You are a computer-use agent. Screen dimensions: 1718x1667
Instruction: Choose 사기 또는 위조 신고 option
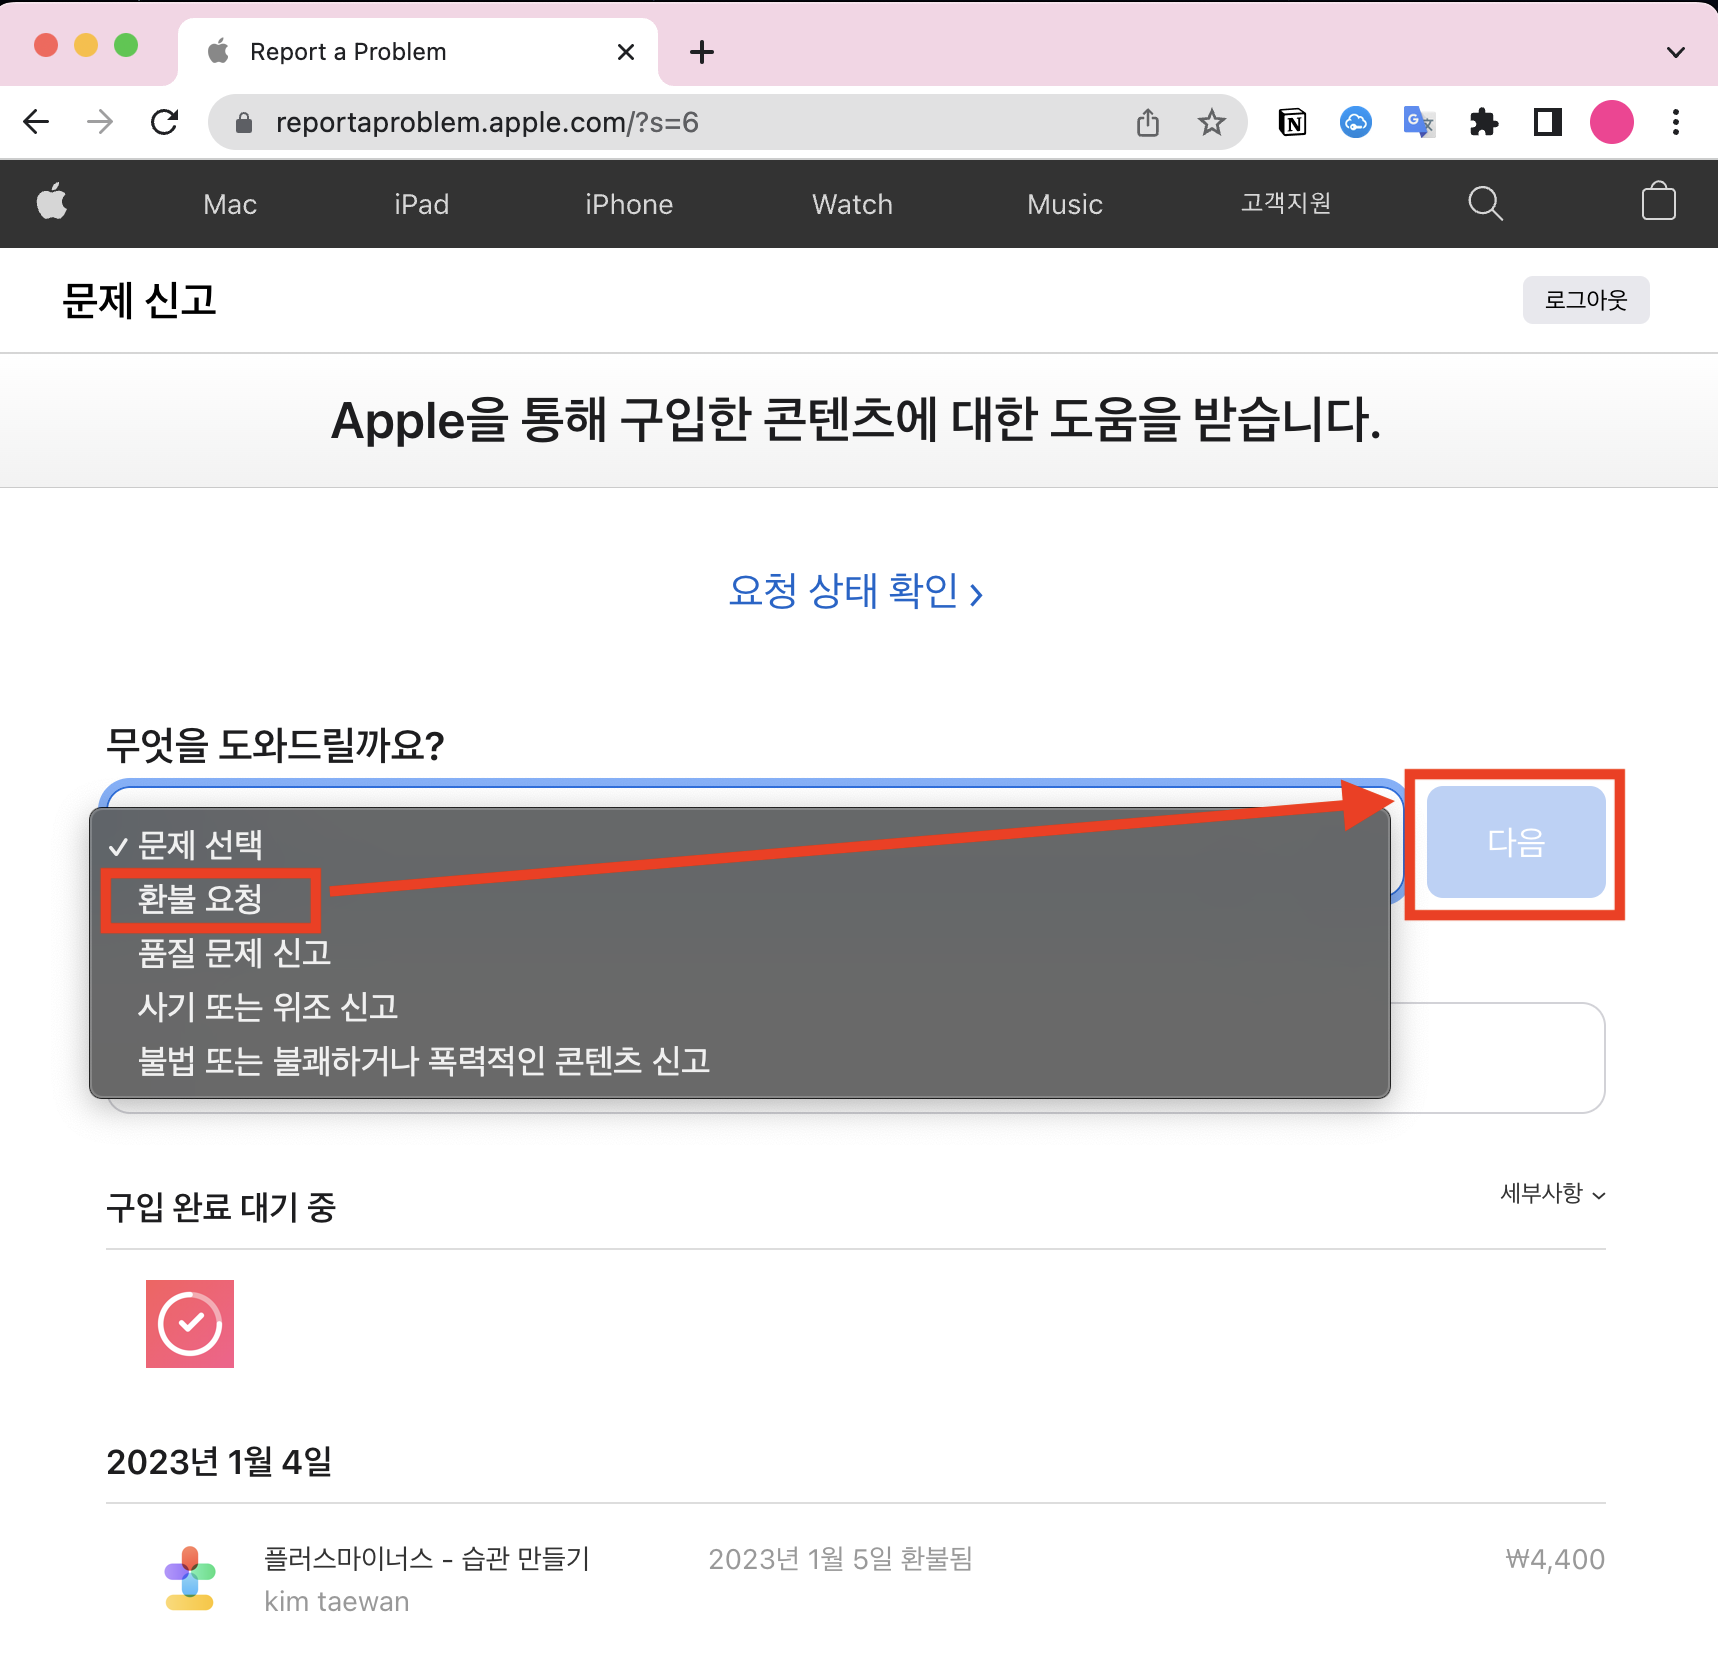740,1006
